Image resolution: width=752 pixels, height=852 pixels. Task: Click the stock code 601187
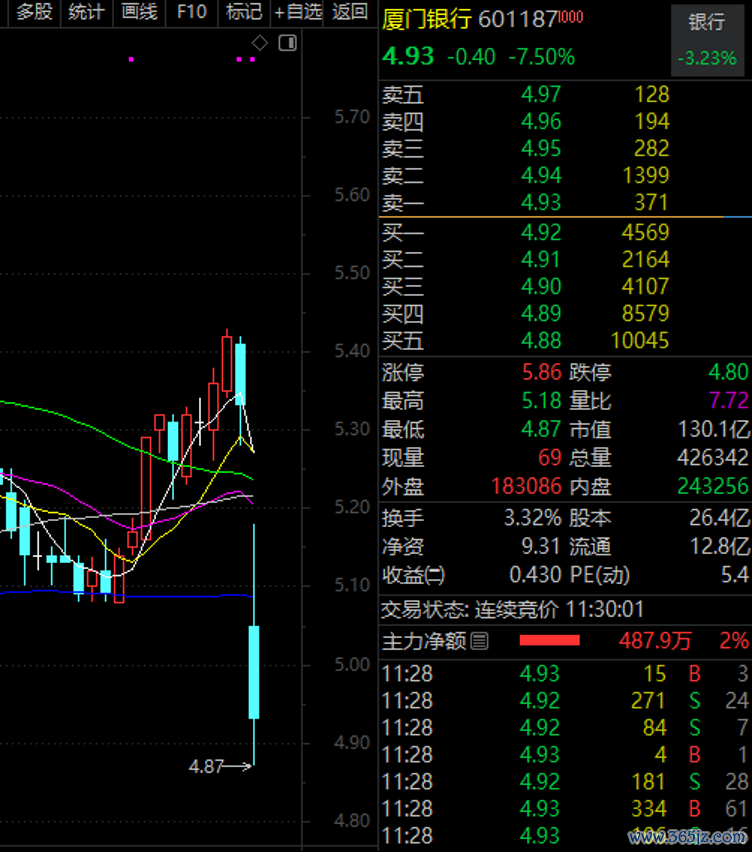pyautogui.click(x=518, y=20)
